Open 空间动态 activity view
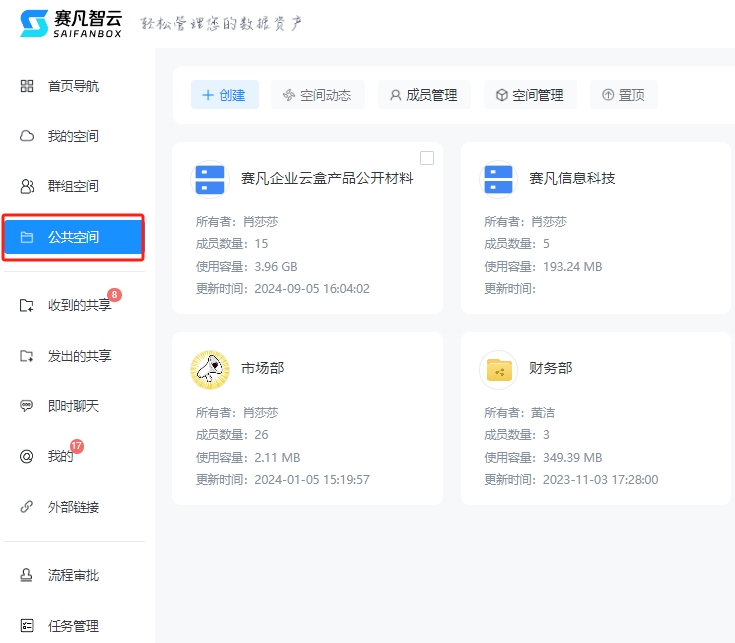Screen dimensions: 735x643 (318, 95)
